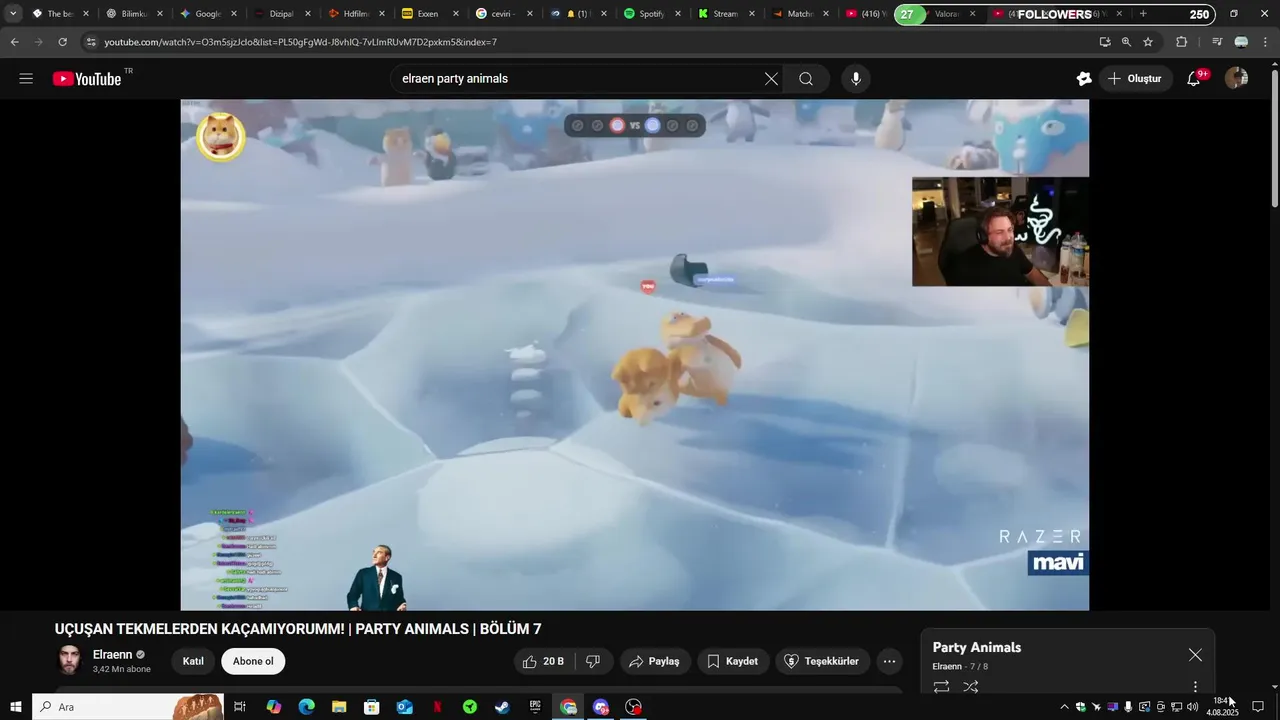Screen dimensions: 1280x720
Task: Close the Party Animals playlist panel
Action: [1195, 655]
